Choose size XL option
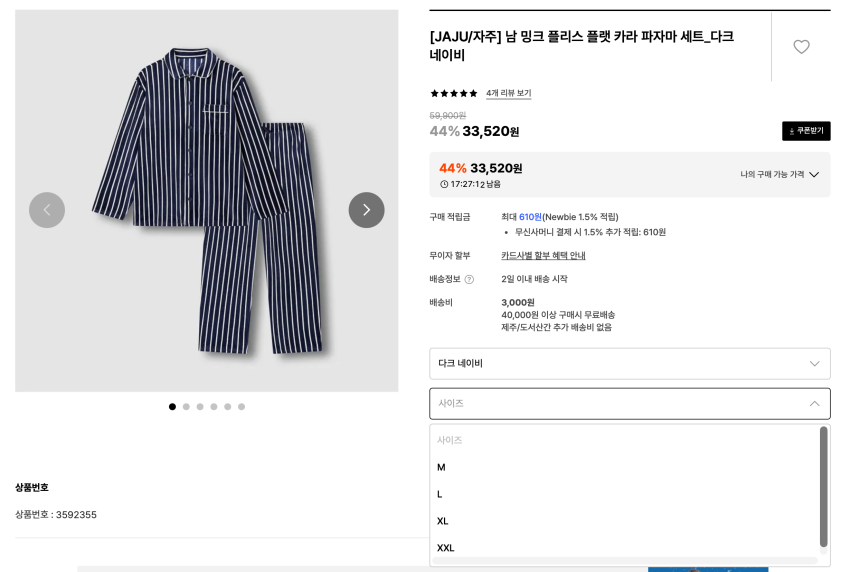This screenshot has height=572, width=850. click(x=443, y=521)
